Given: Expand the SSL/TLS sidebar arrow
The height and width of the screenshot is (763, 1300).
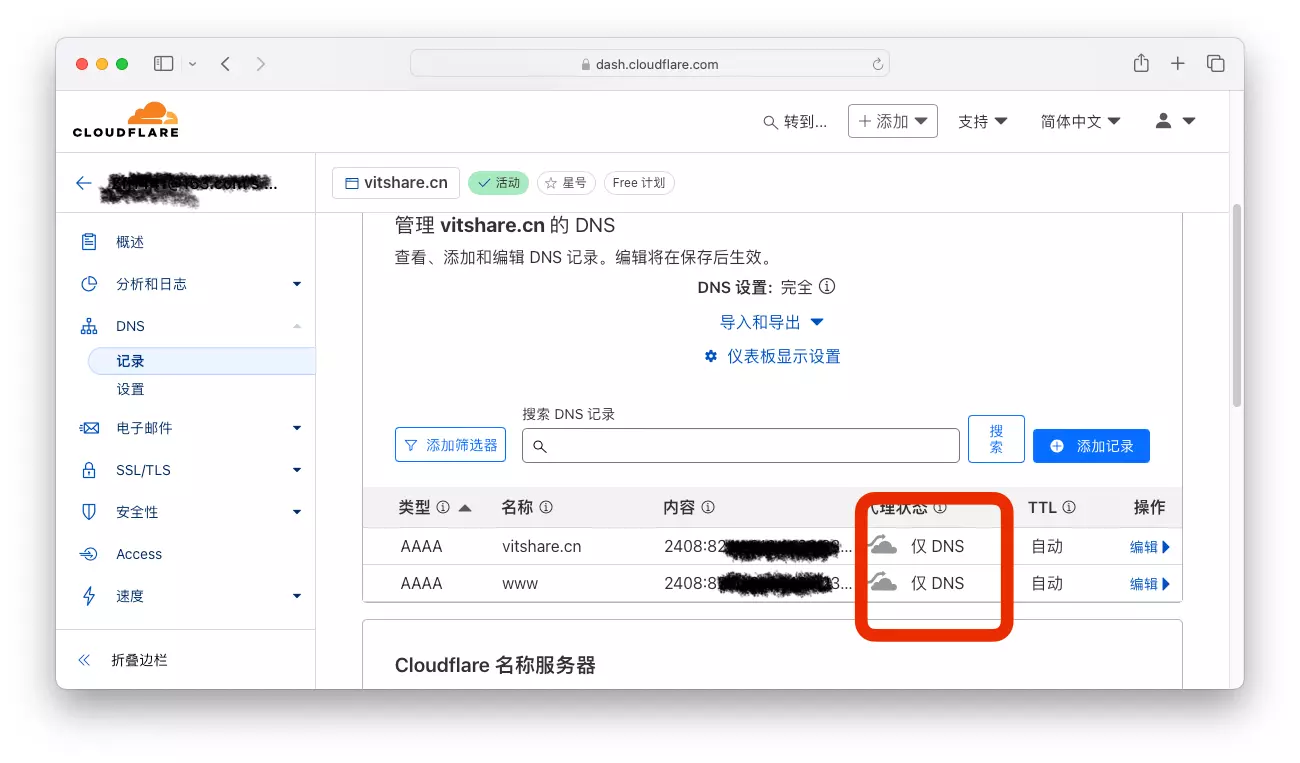Looking at the screenshot, I should coord(297,470).
